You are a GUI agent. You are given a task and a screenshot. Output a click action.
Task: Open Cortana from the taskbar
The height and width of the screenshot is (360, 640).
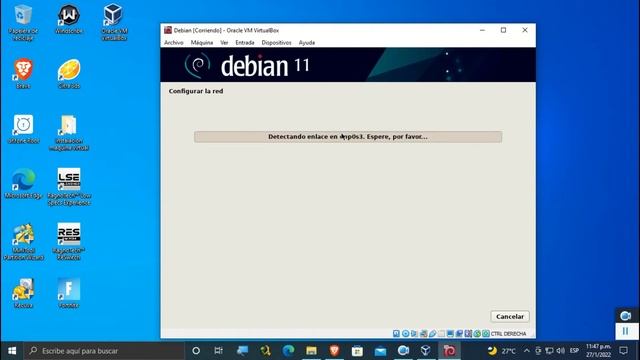pyautogui.click(x=196, y=351)
